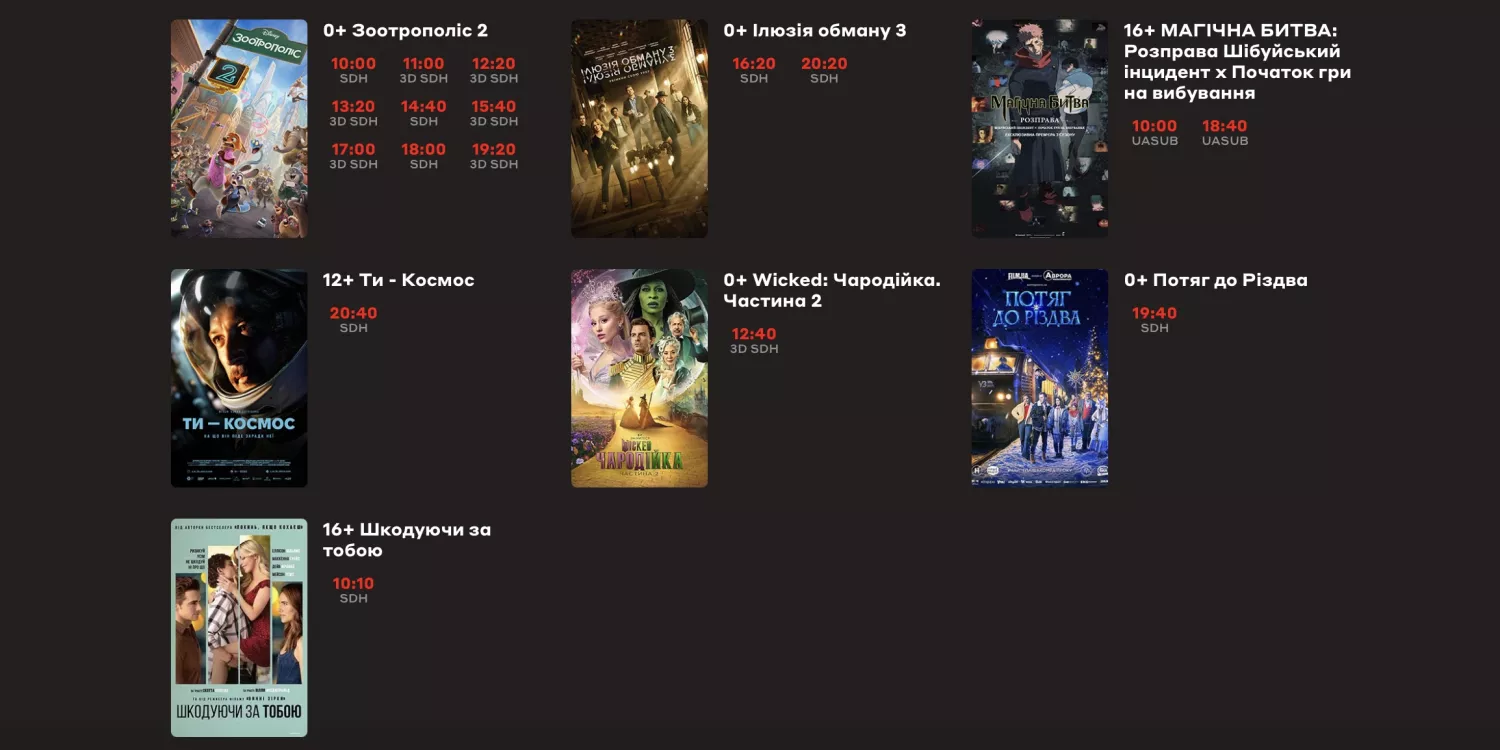Open the Ілюзія обману 3 movie page
Screen dimensions: 1500x750
click(815, 31)
